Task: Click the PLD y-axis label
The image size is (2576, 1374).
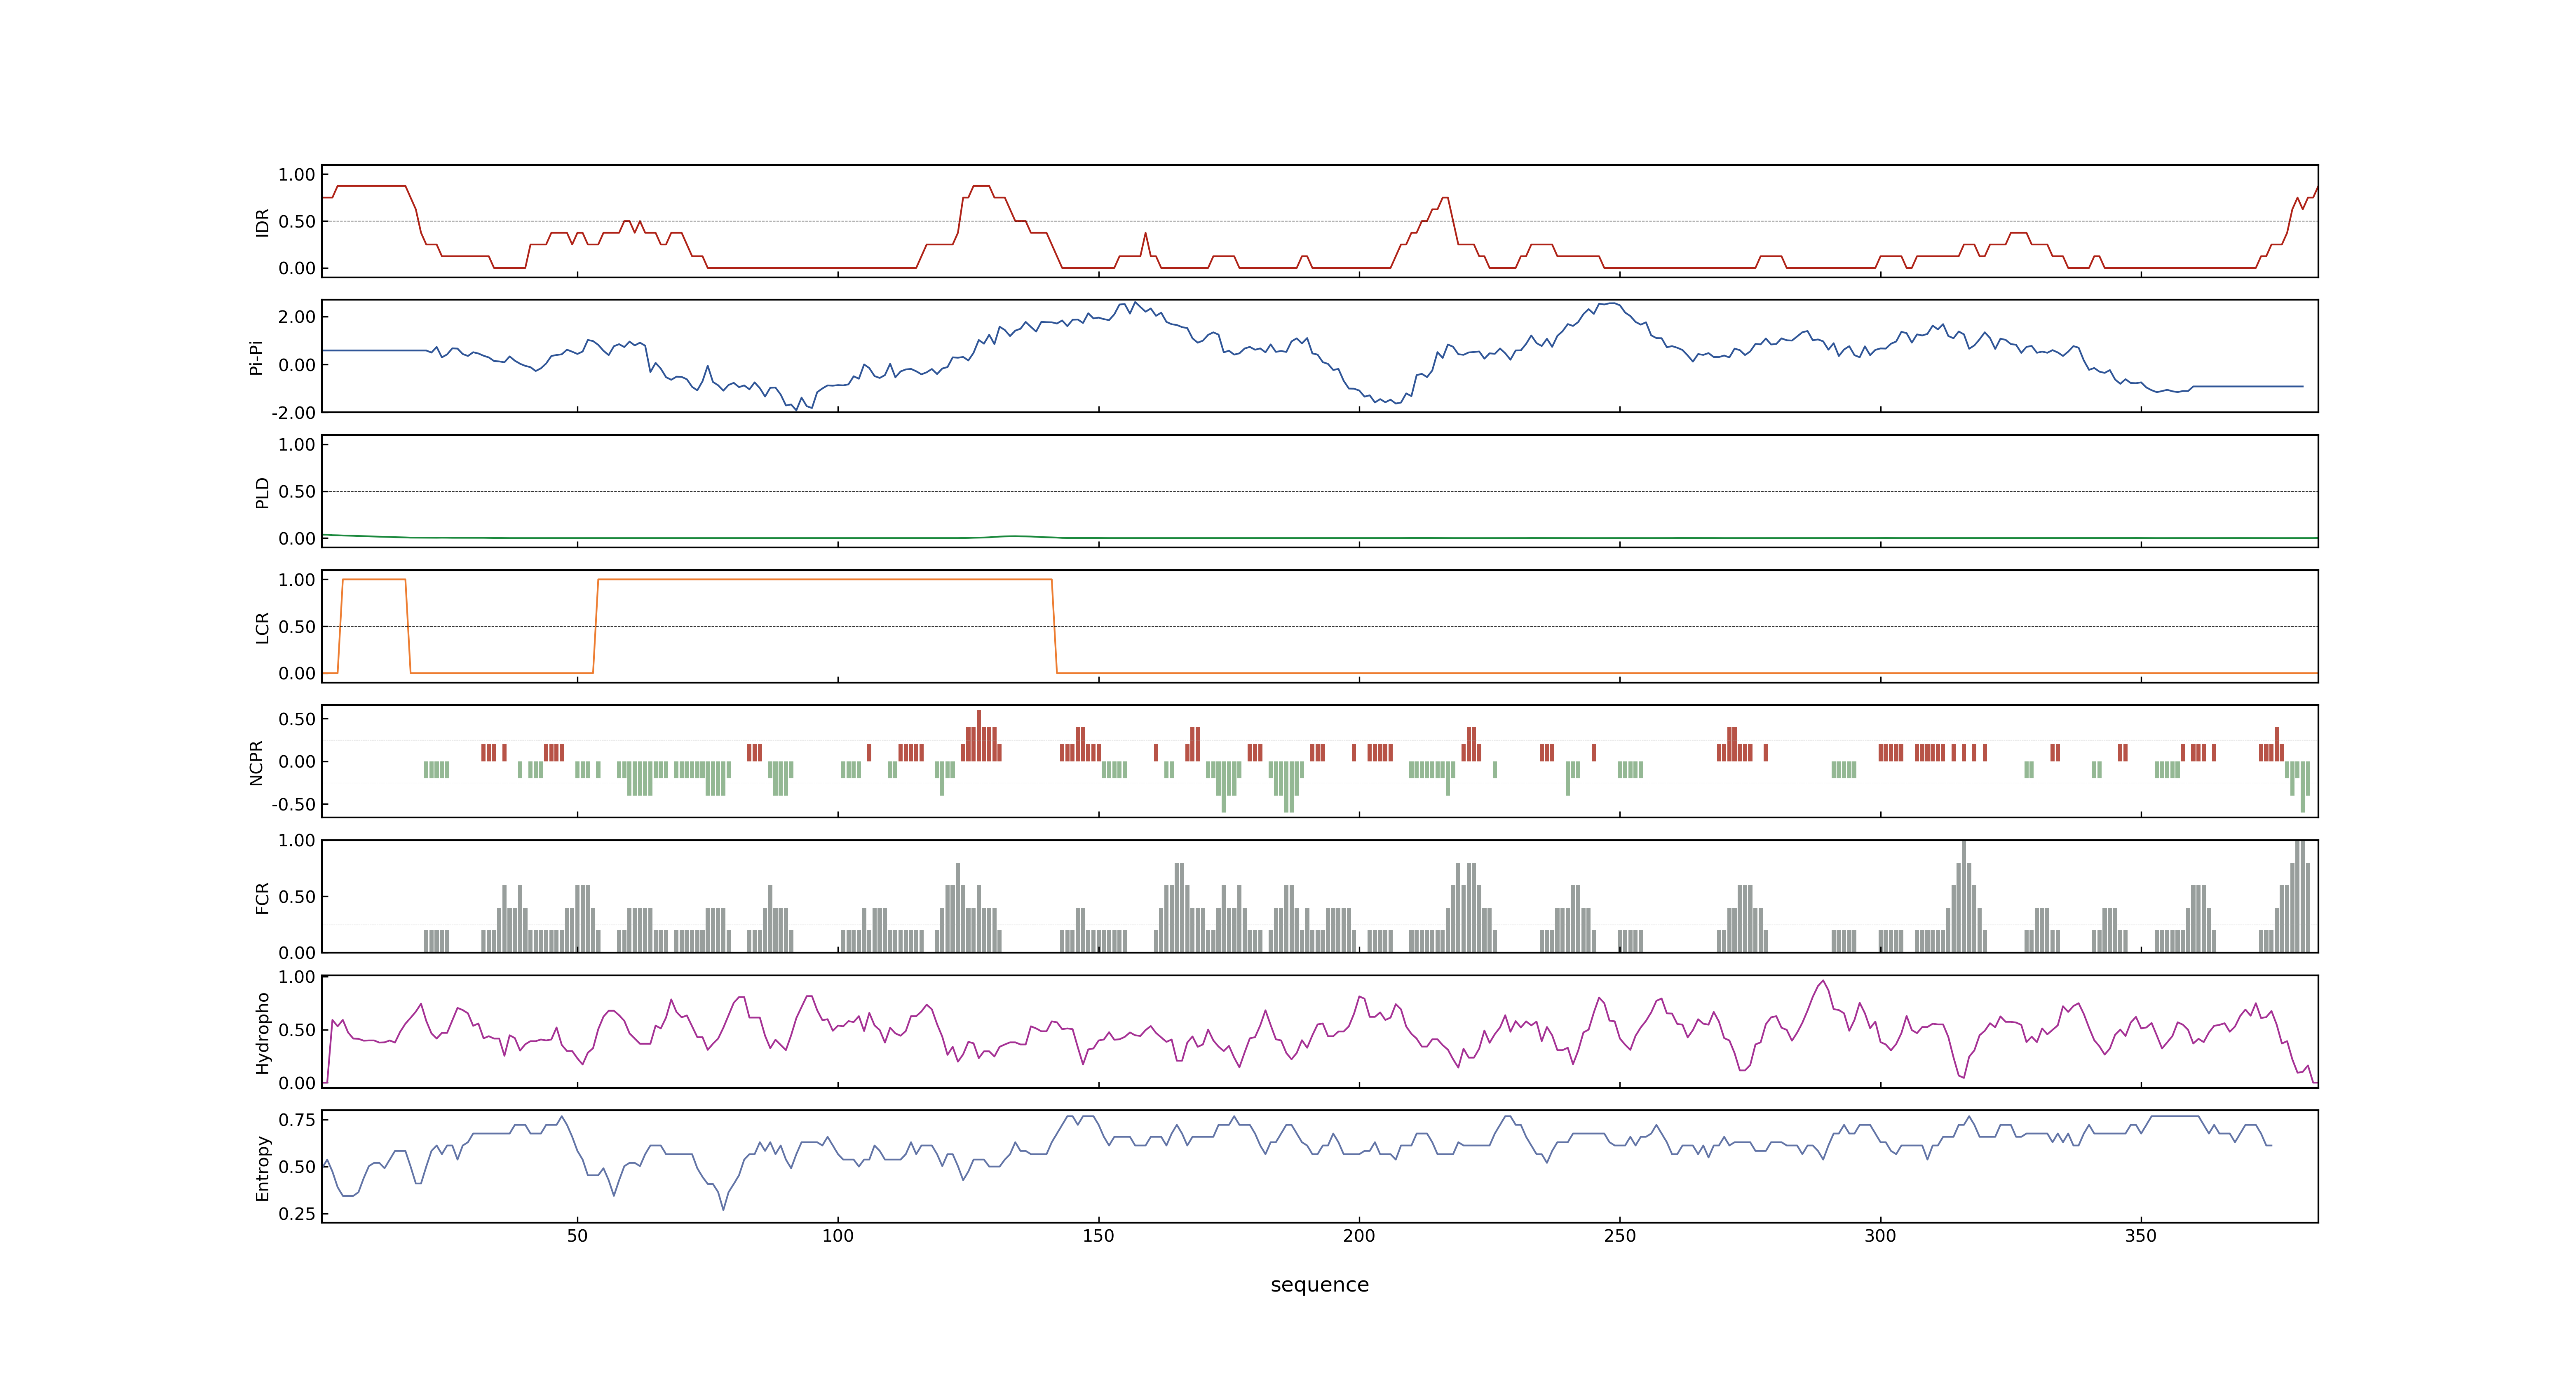Action: [x=262, y=492]
